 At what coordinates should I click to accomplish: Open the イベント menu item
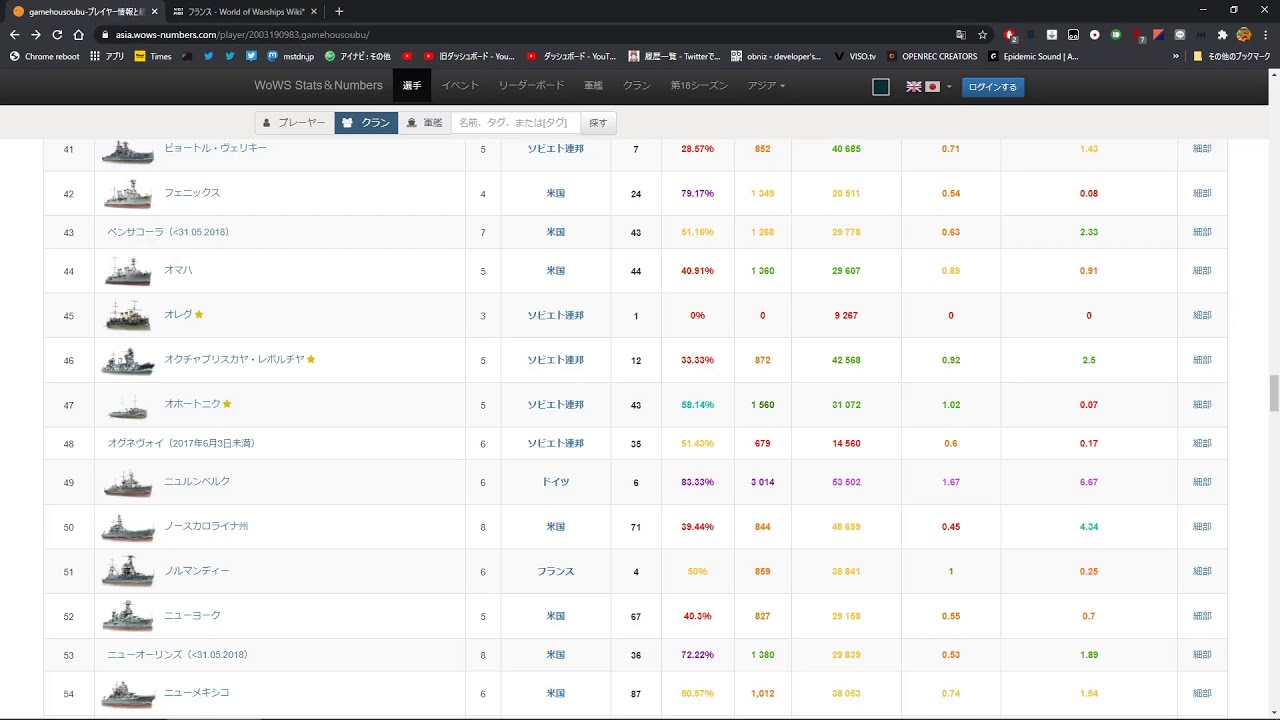tap(460, 86)
